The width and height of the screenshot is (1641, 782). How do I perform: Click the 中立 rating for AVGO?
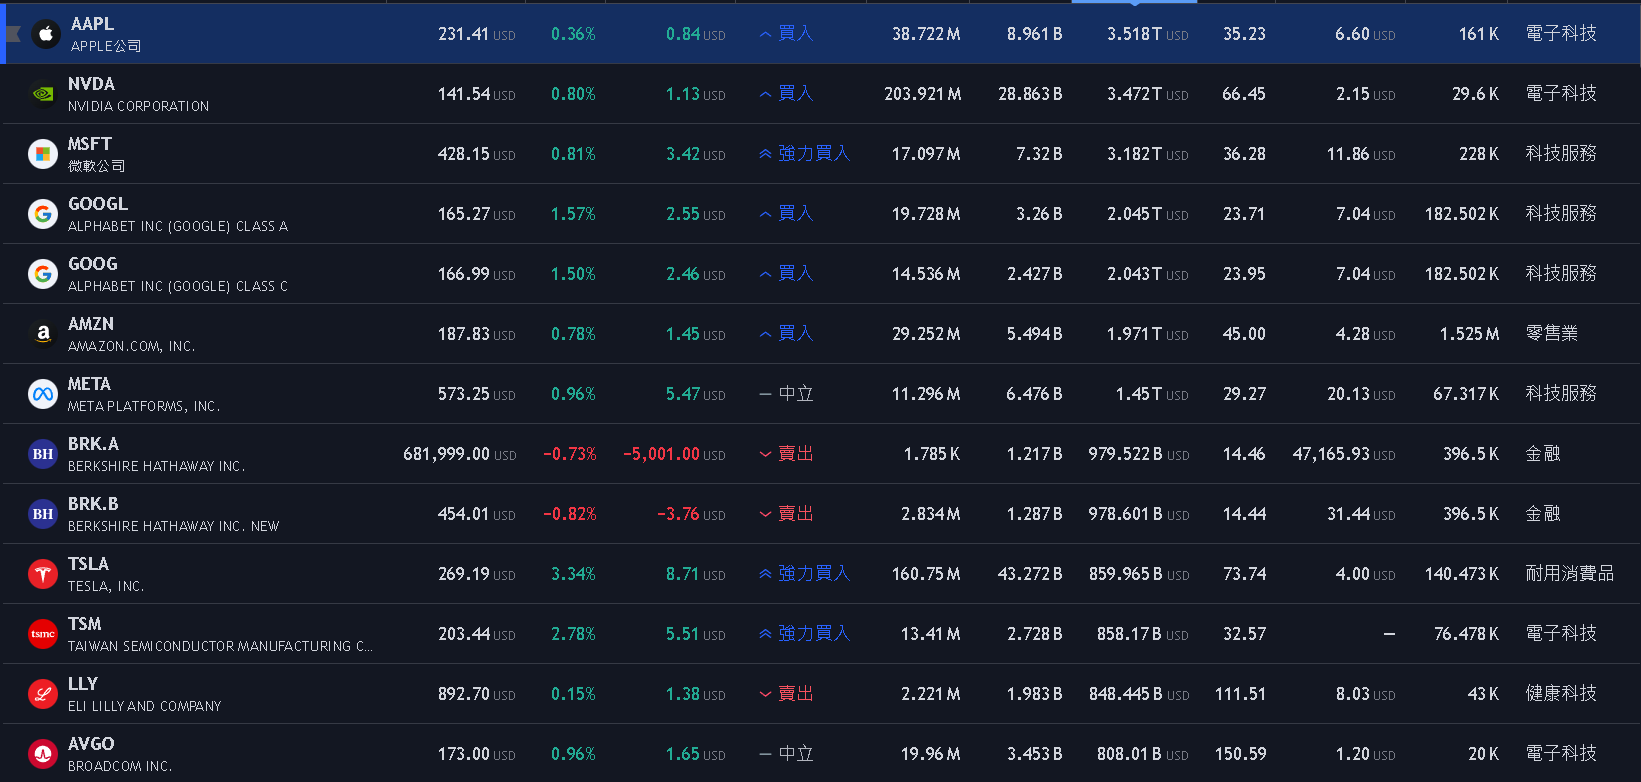point(786,754)
